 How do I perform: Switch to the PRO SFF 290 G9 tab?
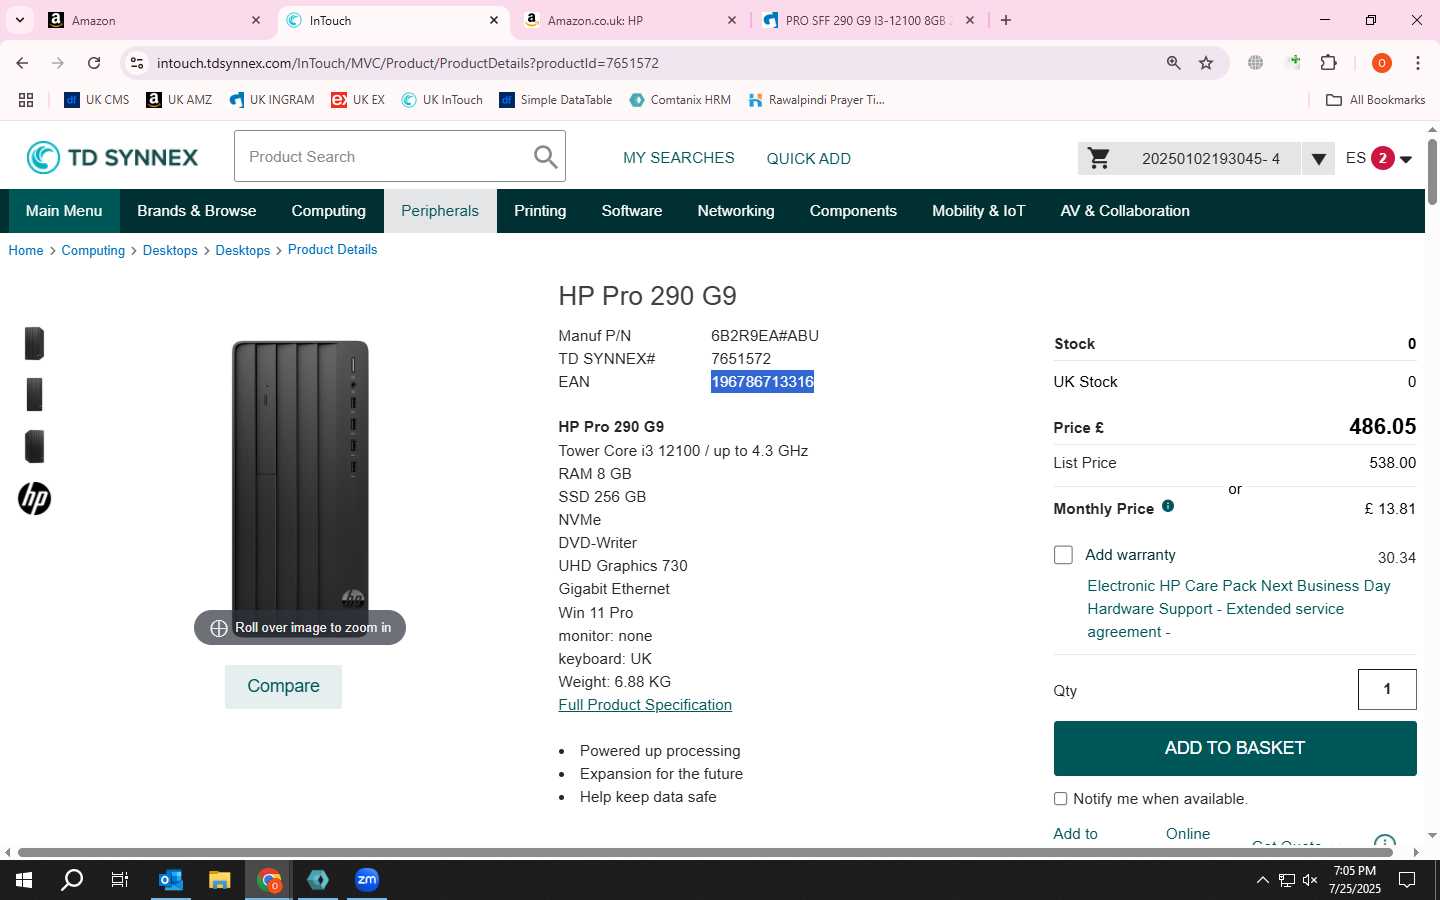click(x=868, y=20)
